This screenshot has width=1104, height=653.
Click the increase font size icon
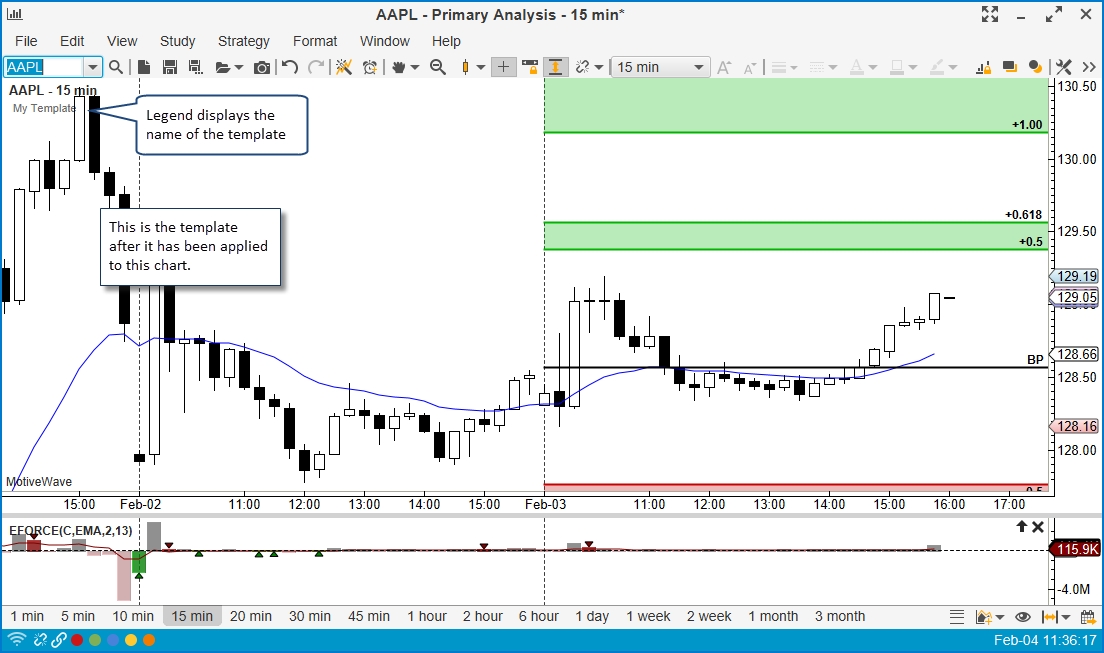[724, 67]
